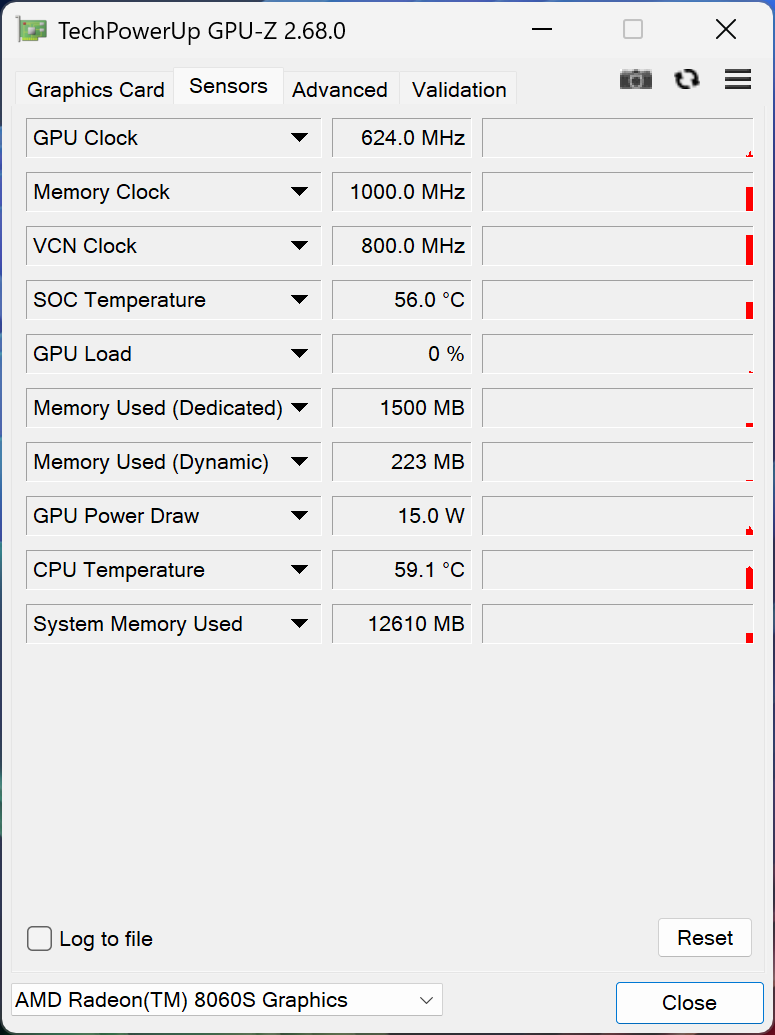Enable the Log to file checkbox

click(x=40, y=939)
